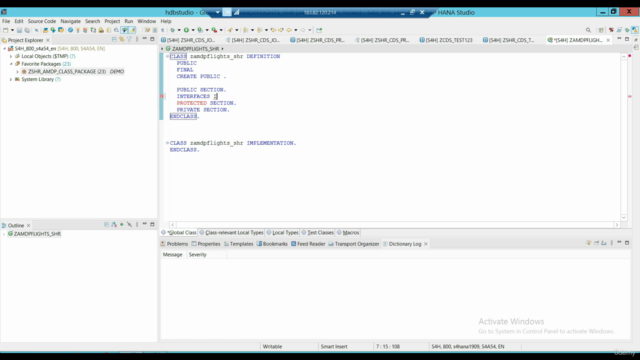Select the System Library tree item
The height and width of the screenshot is (360, 640).
[x=38, y=79]
